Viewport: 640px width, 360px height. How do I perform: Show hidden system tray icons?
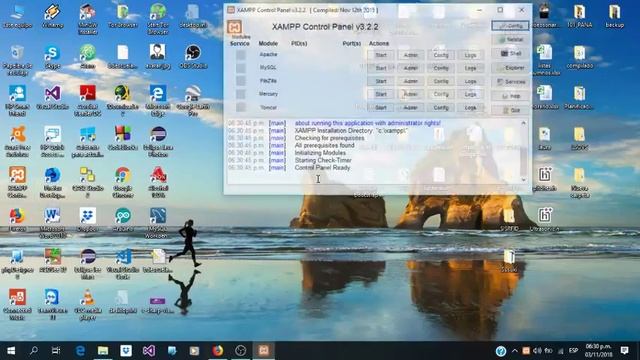pos(514,351)
